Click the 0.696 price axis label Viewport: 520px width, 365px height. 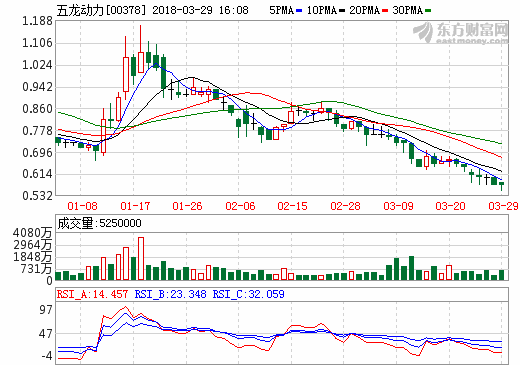[x=37, y=153]
